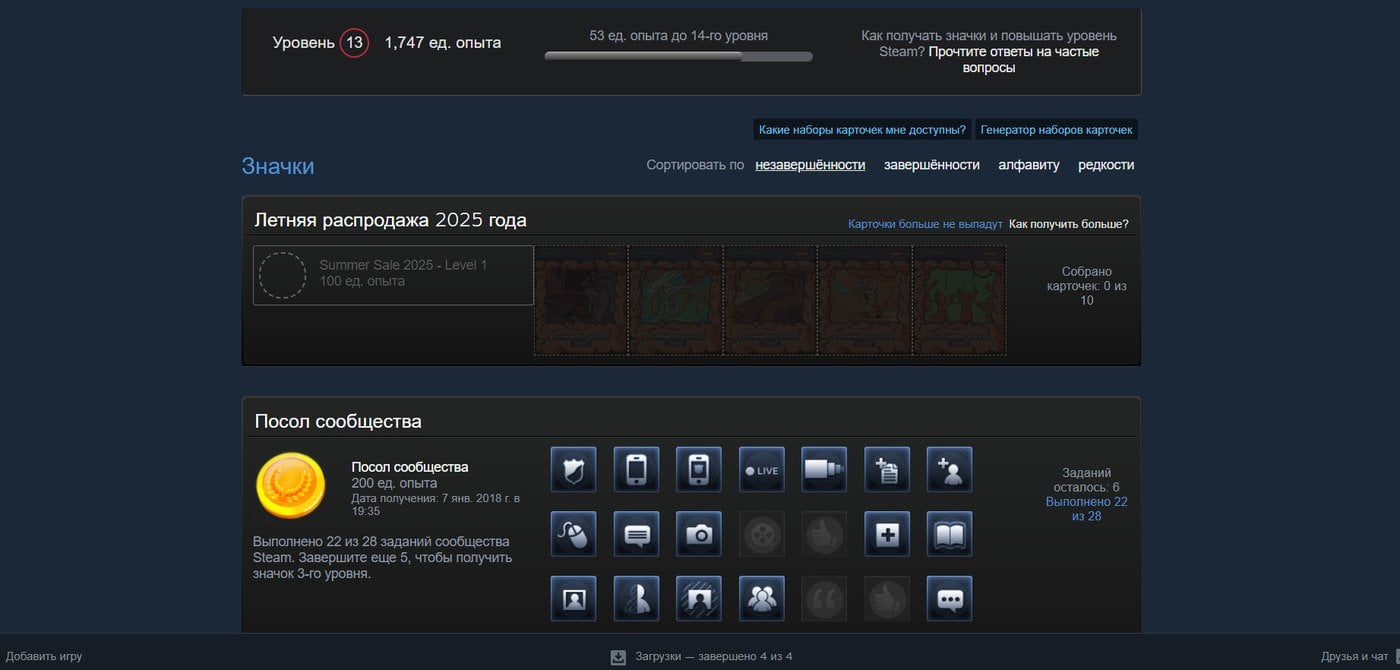The image size is (1400, 670).
Task: Click 'Карточки больше не выпадут' link
Action: coord(925,224)
